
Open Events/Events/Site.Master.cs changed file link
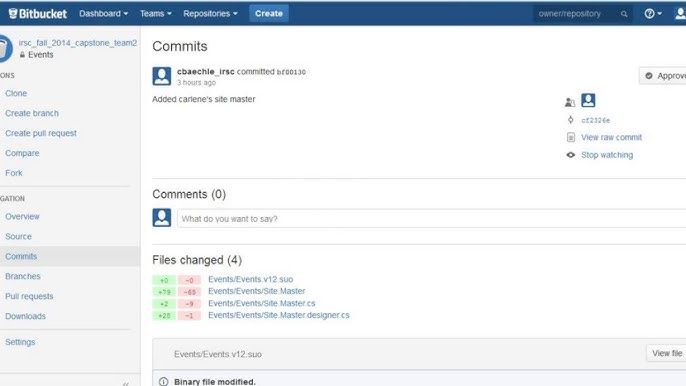[262, 303]
